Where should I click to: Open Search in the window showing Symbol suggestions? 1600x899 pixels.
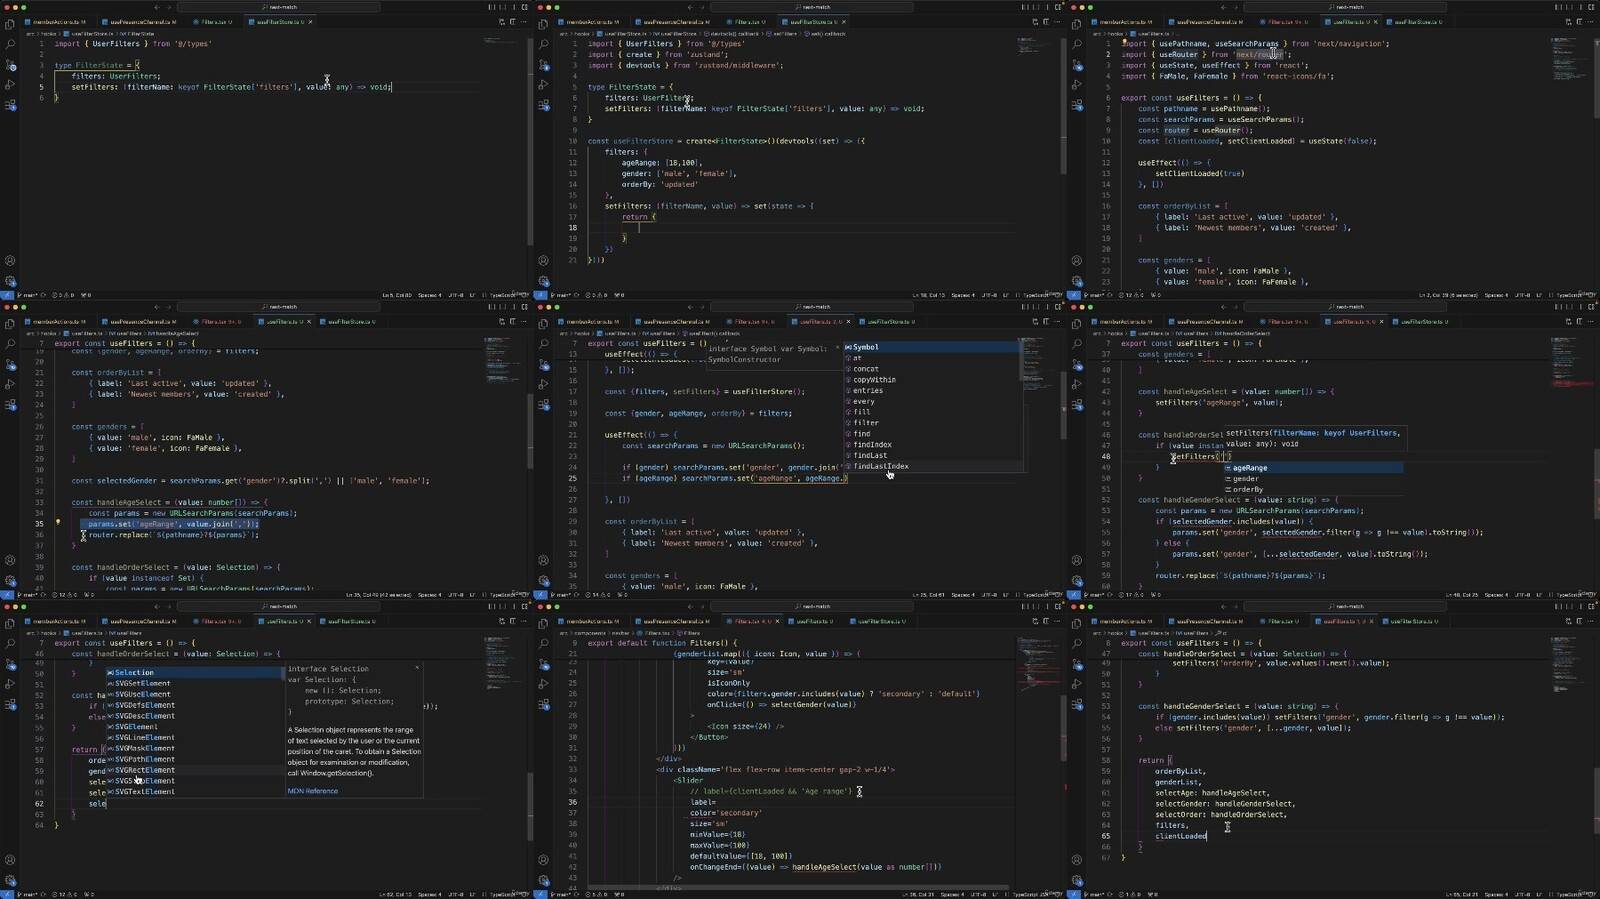point(544,344)
